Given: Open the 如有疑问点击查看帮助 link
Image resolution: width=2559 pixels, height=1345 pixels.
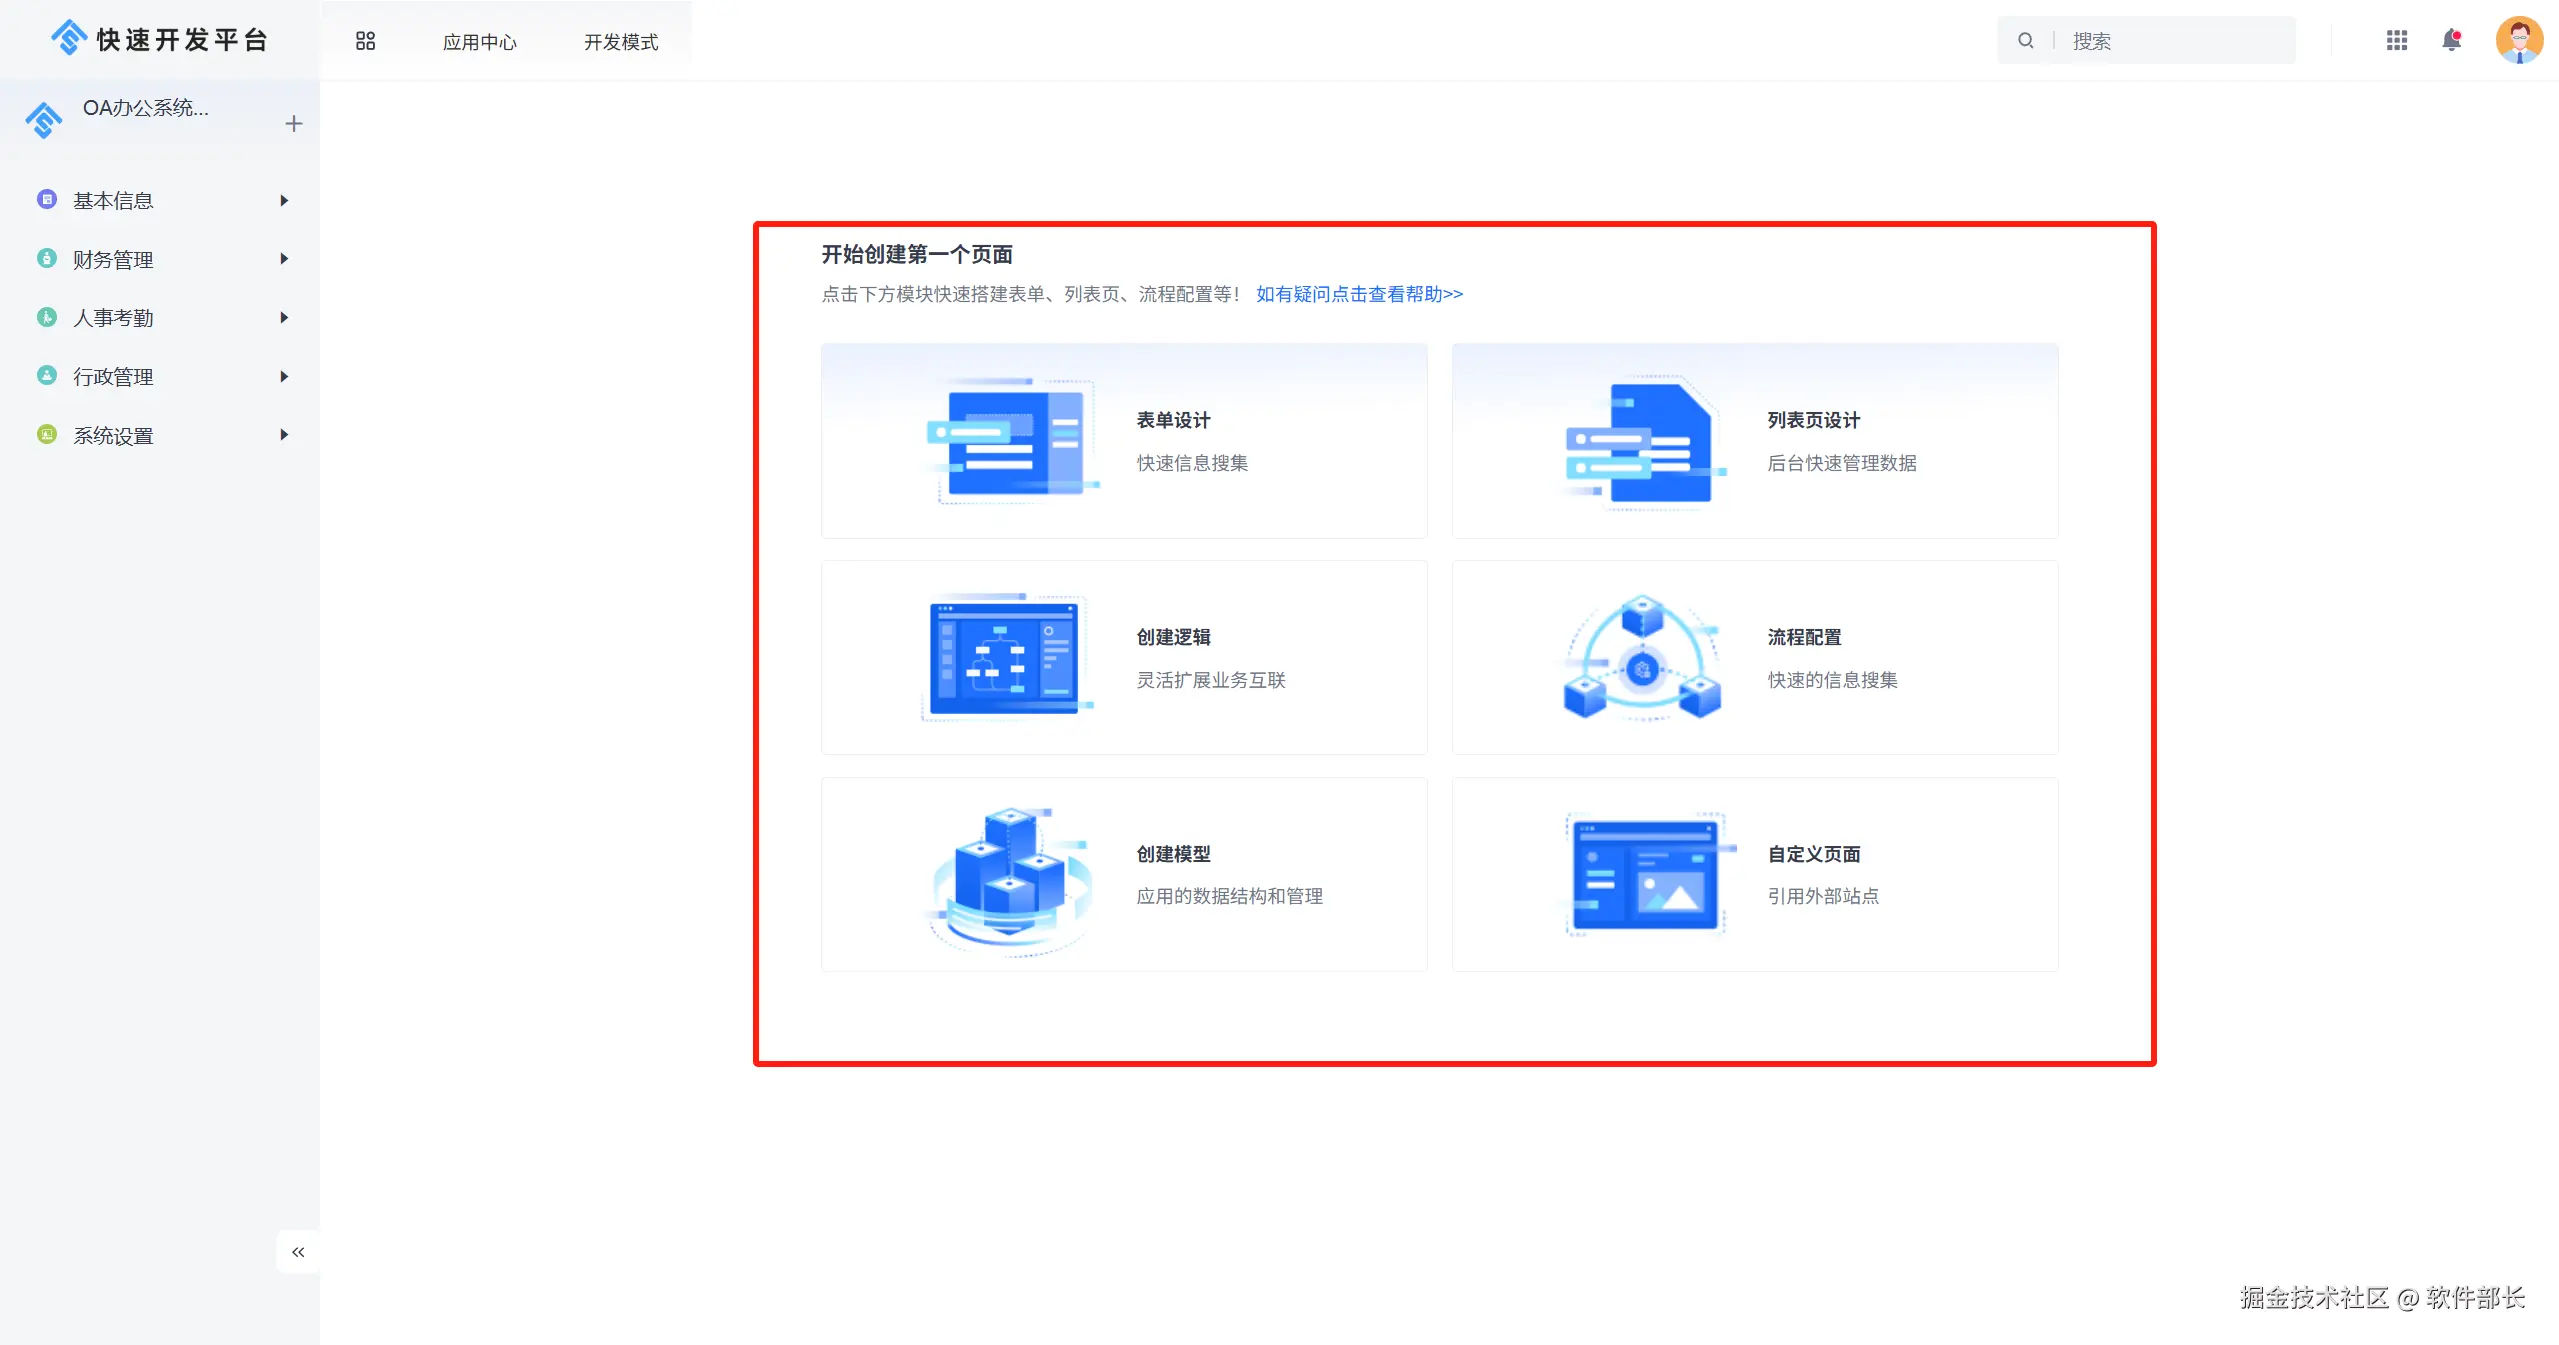Looking at the screenshot, I should pyautogui.click(x=1359, y=294).
